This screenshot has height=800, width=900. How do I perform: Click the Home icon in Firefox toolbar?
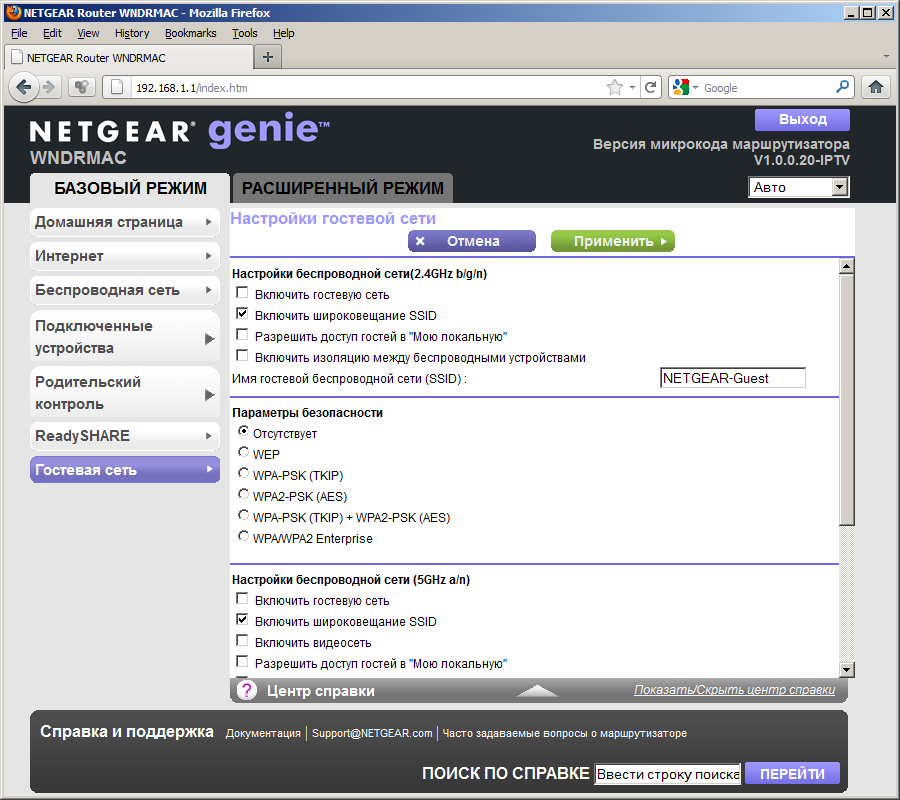(875, 87)
